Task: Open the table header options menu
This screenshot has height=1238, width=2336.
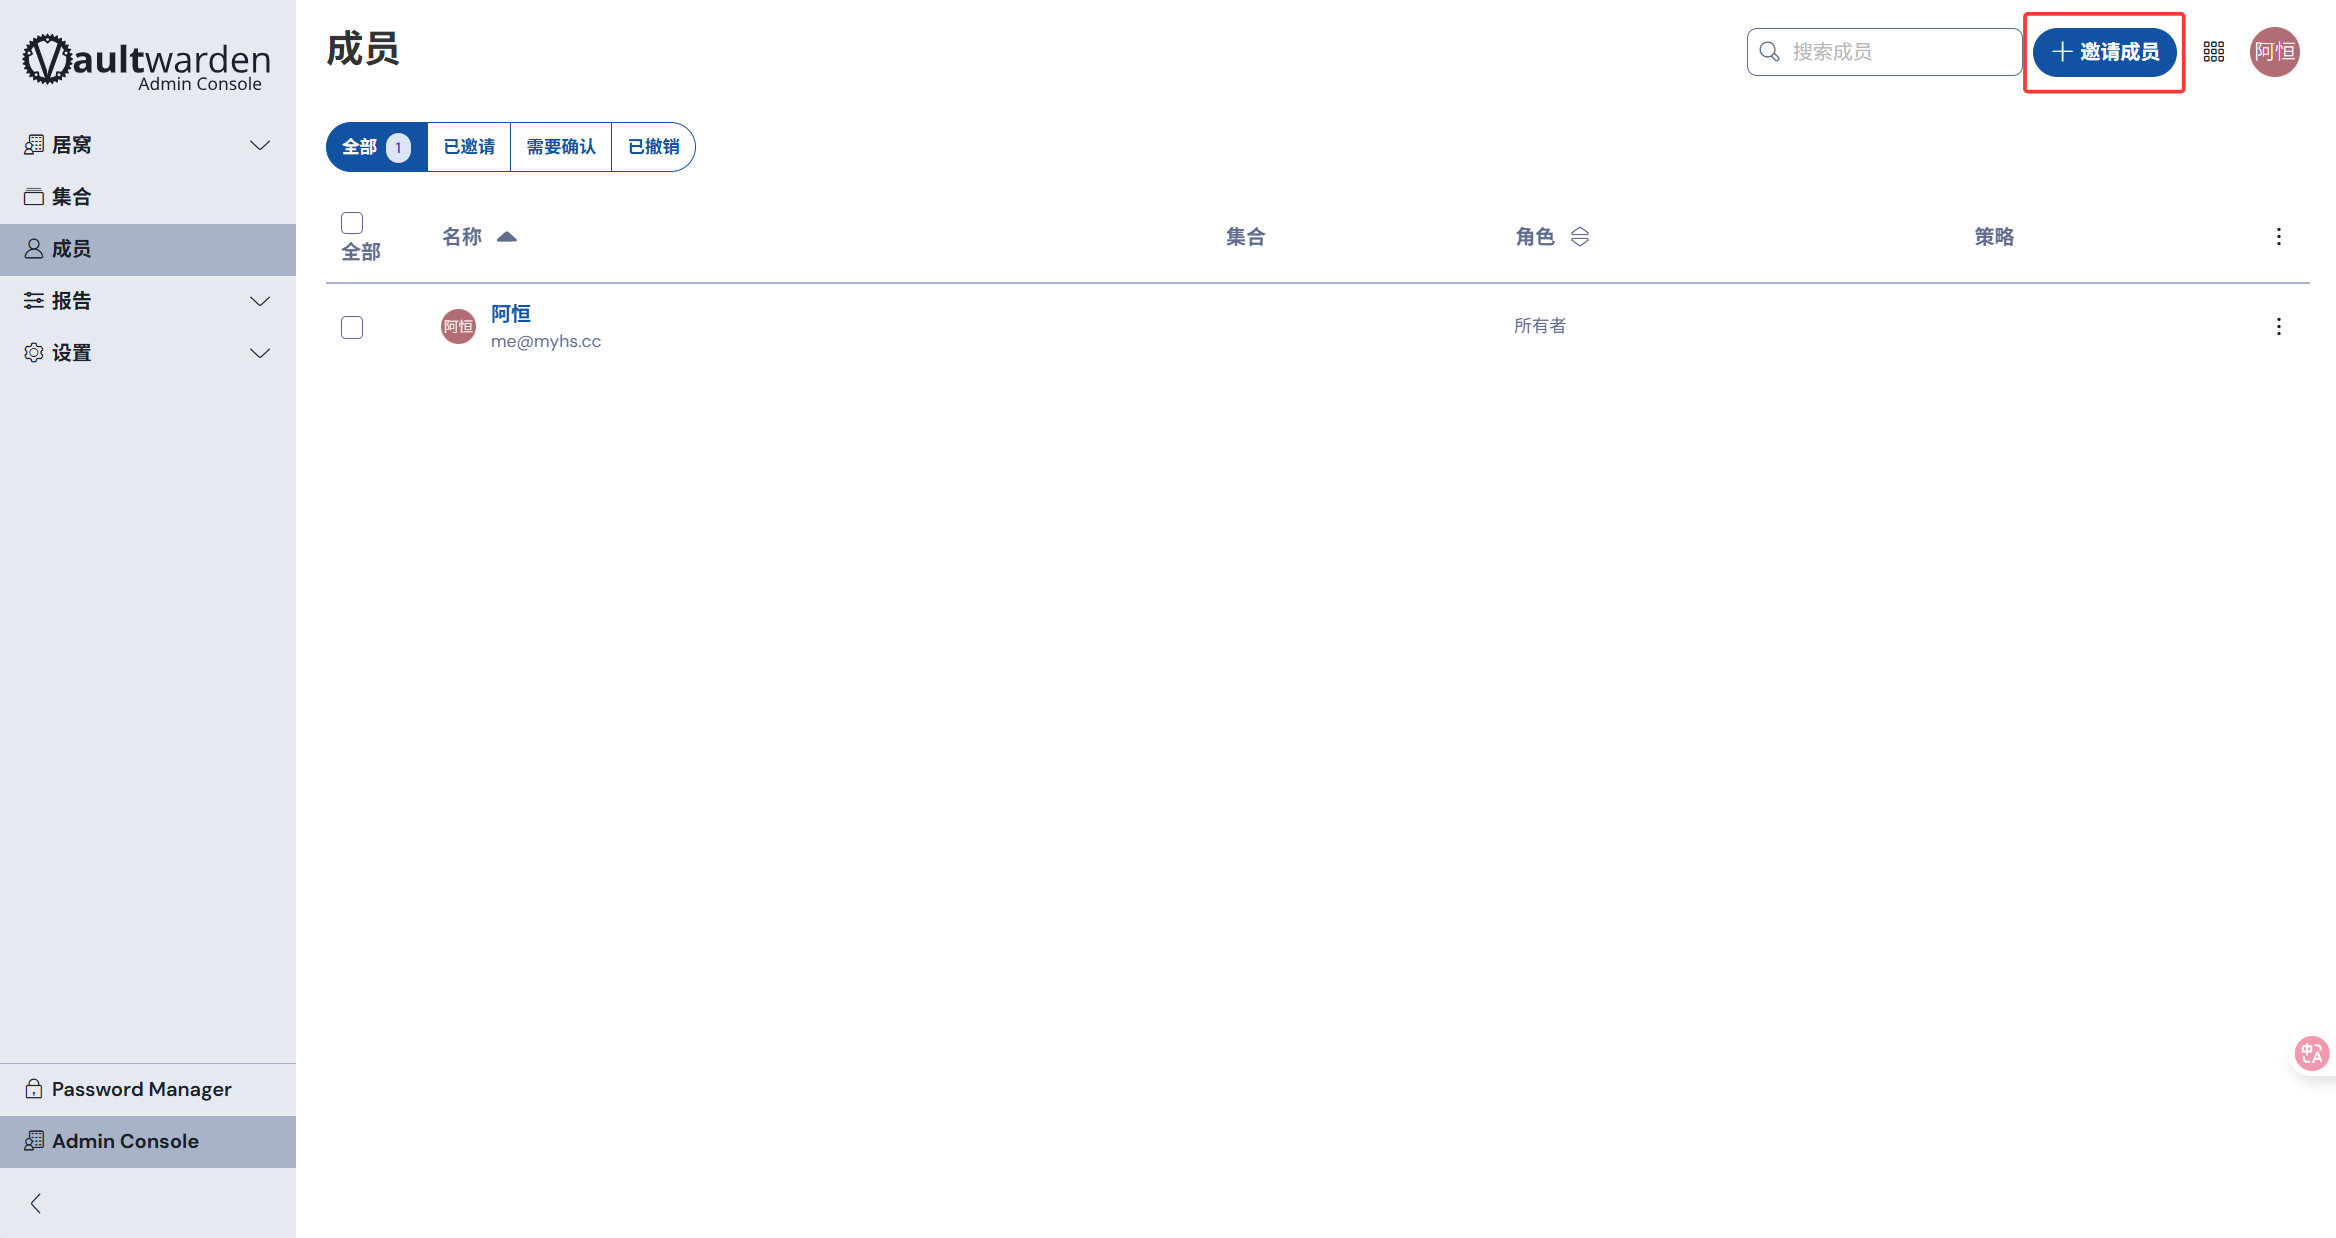Action: point(2279,237)
